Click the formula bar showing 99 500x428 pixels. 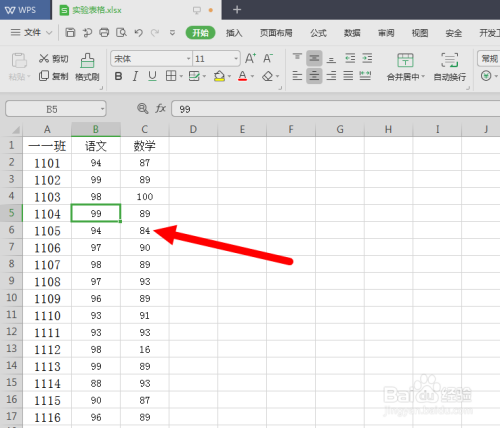pyautogui.click(x=335, y=109)
